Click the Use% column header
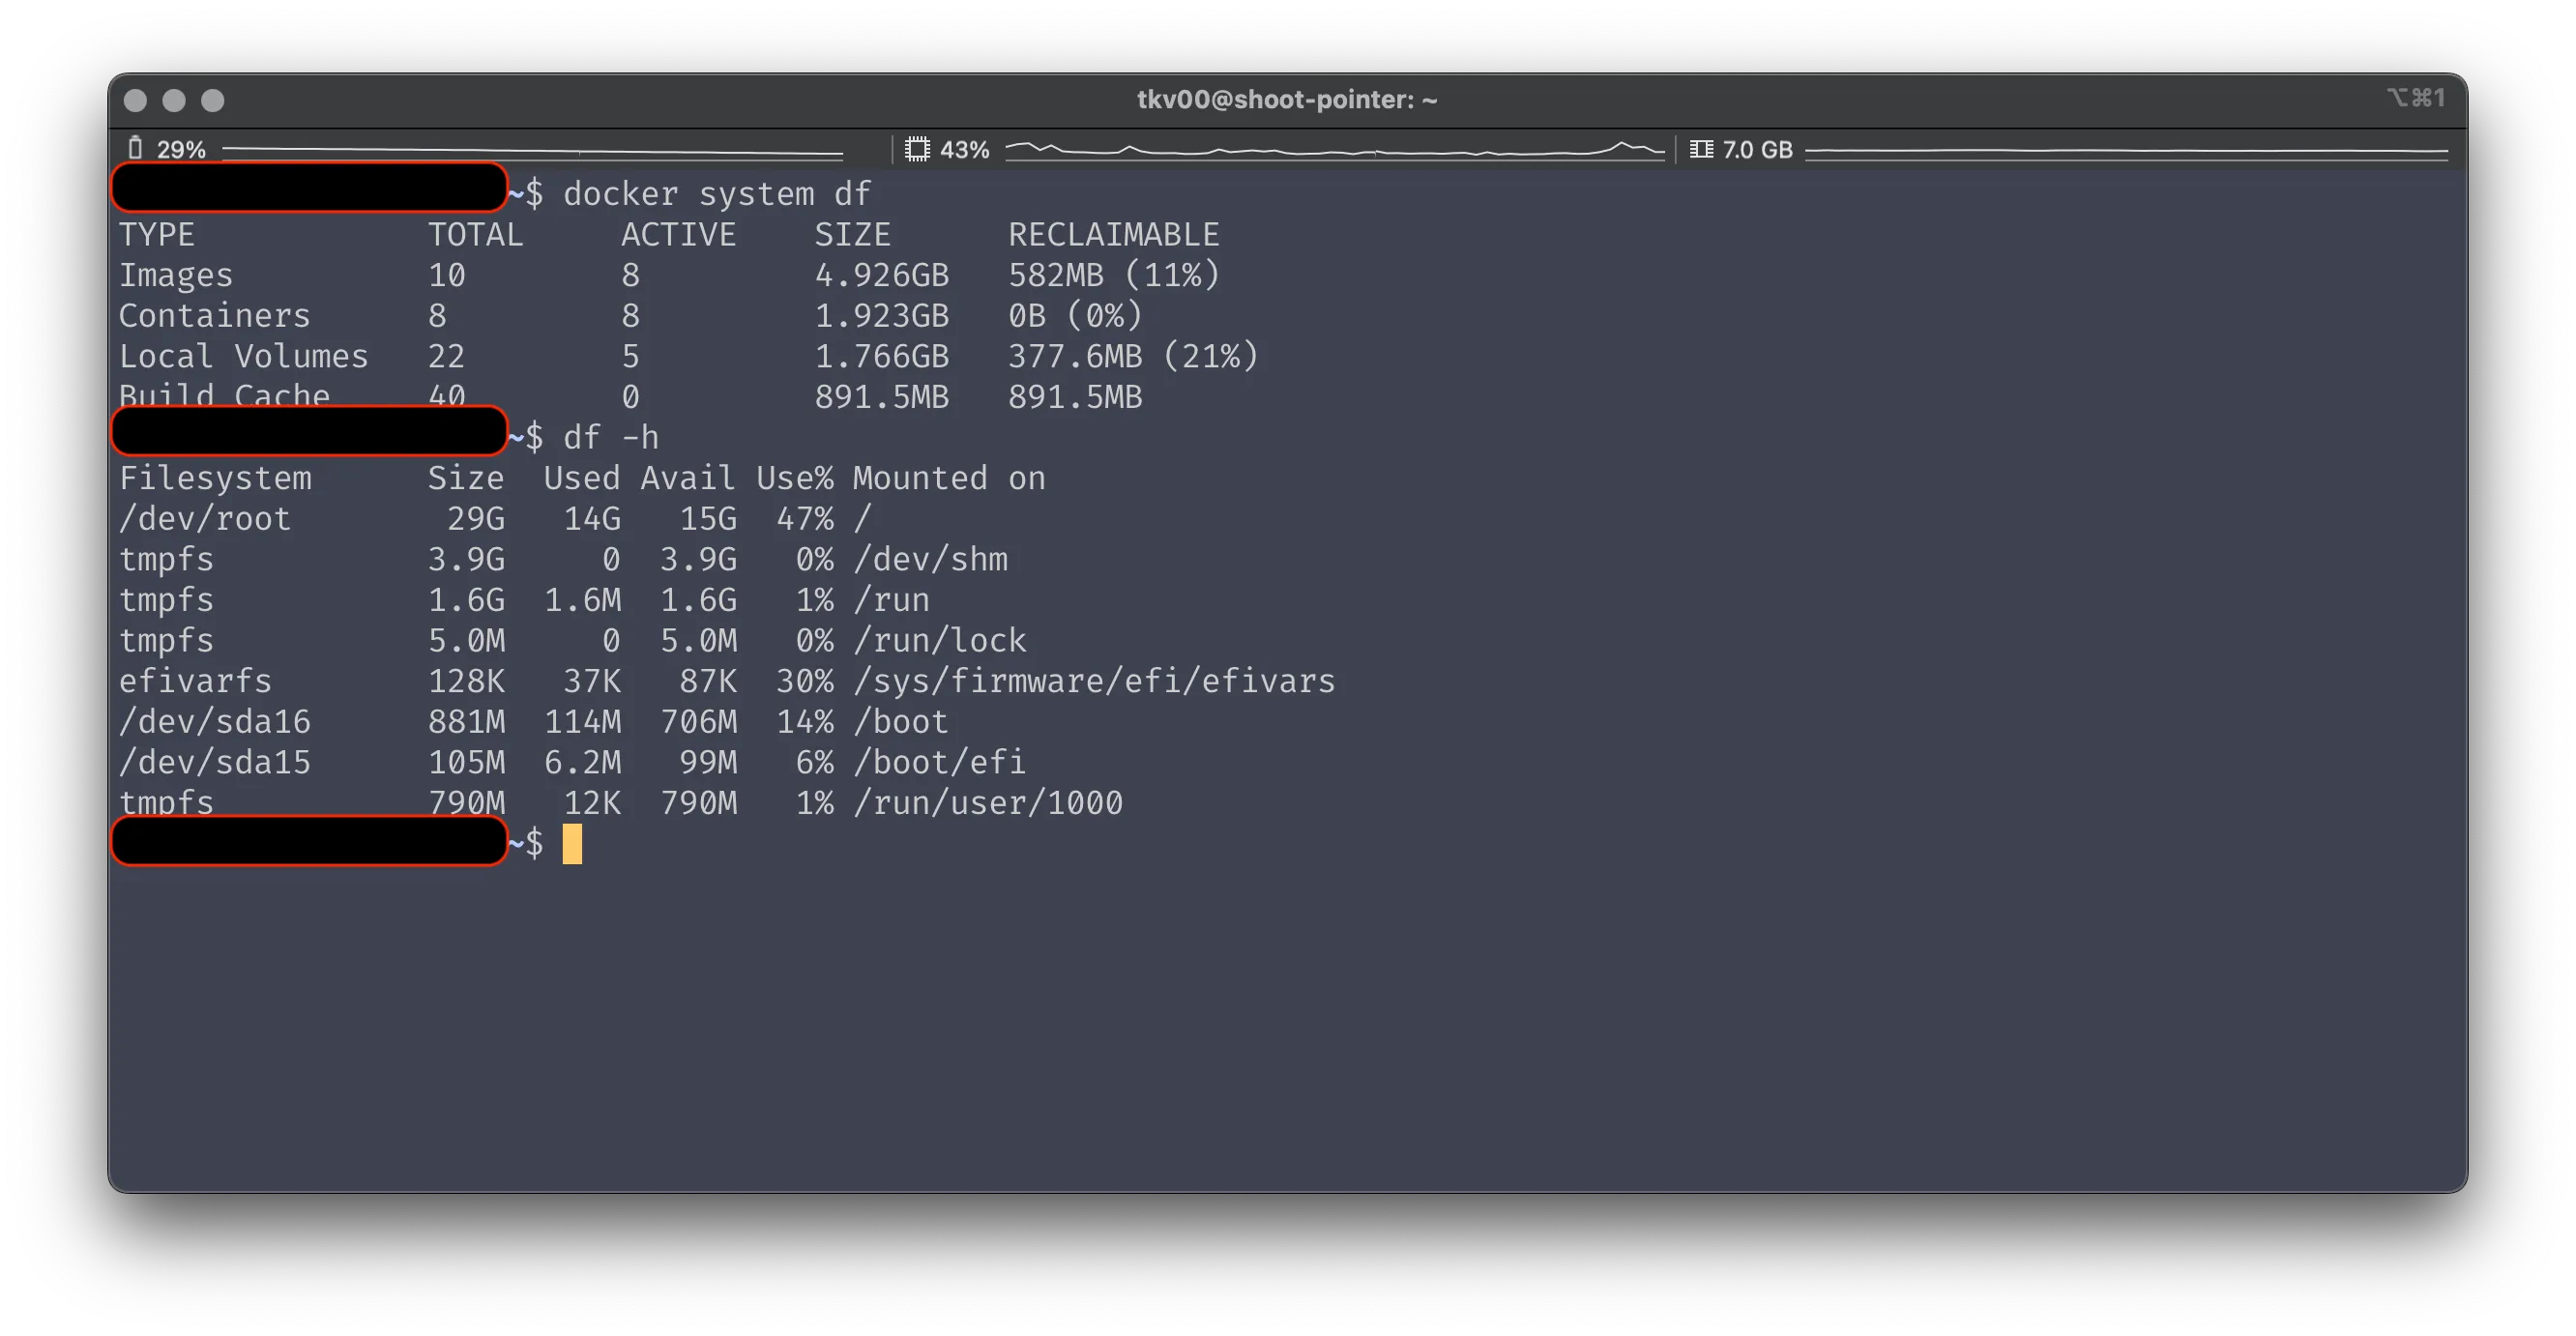The height and width of the screenshot is (1336, 2576). [795, 478]
